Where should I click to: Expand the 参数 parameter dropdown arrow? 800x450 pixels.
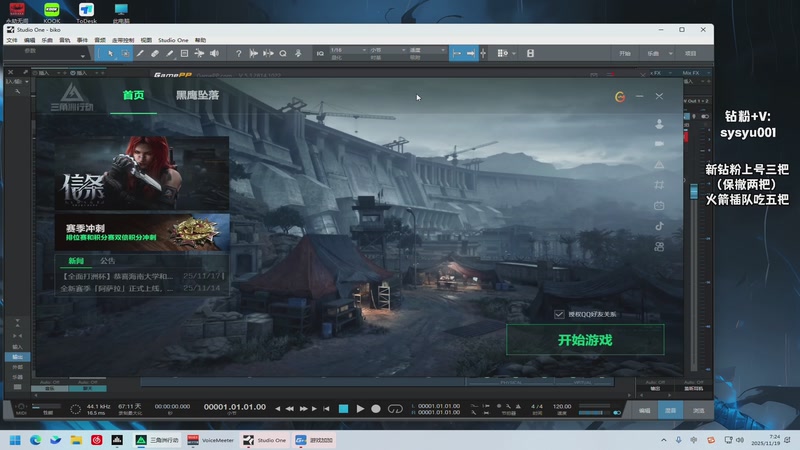click(83, 56)
